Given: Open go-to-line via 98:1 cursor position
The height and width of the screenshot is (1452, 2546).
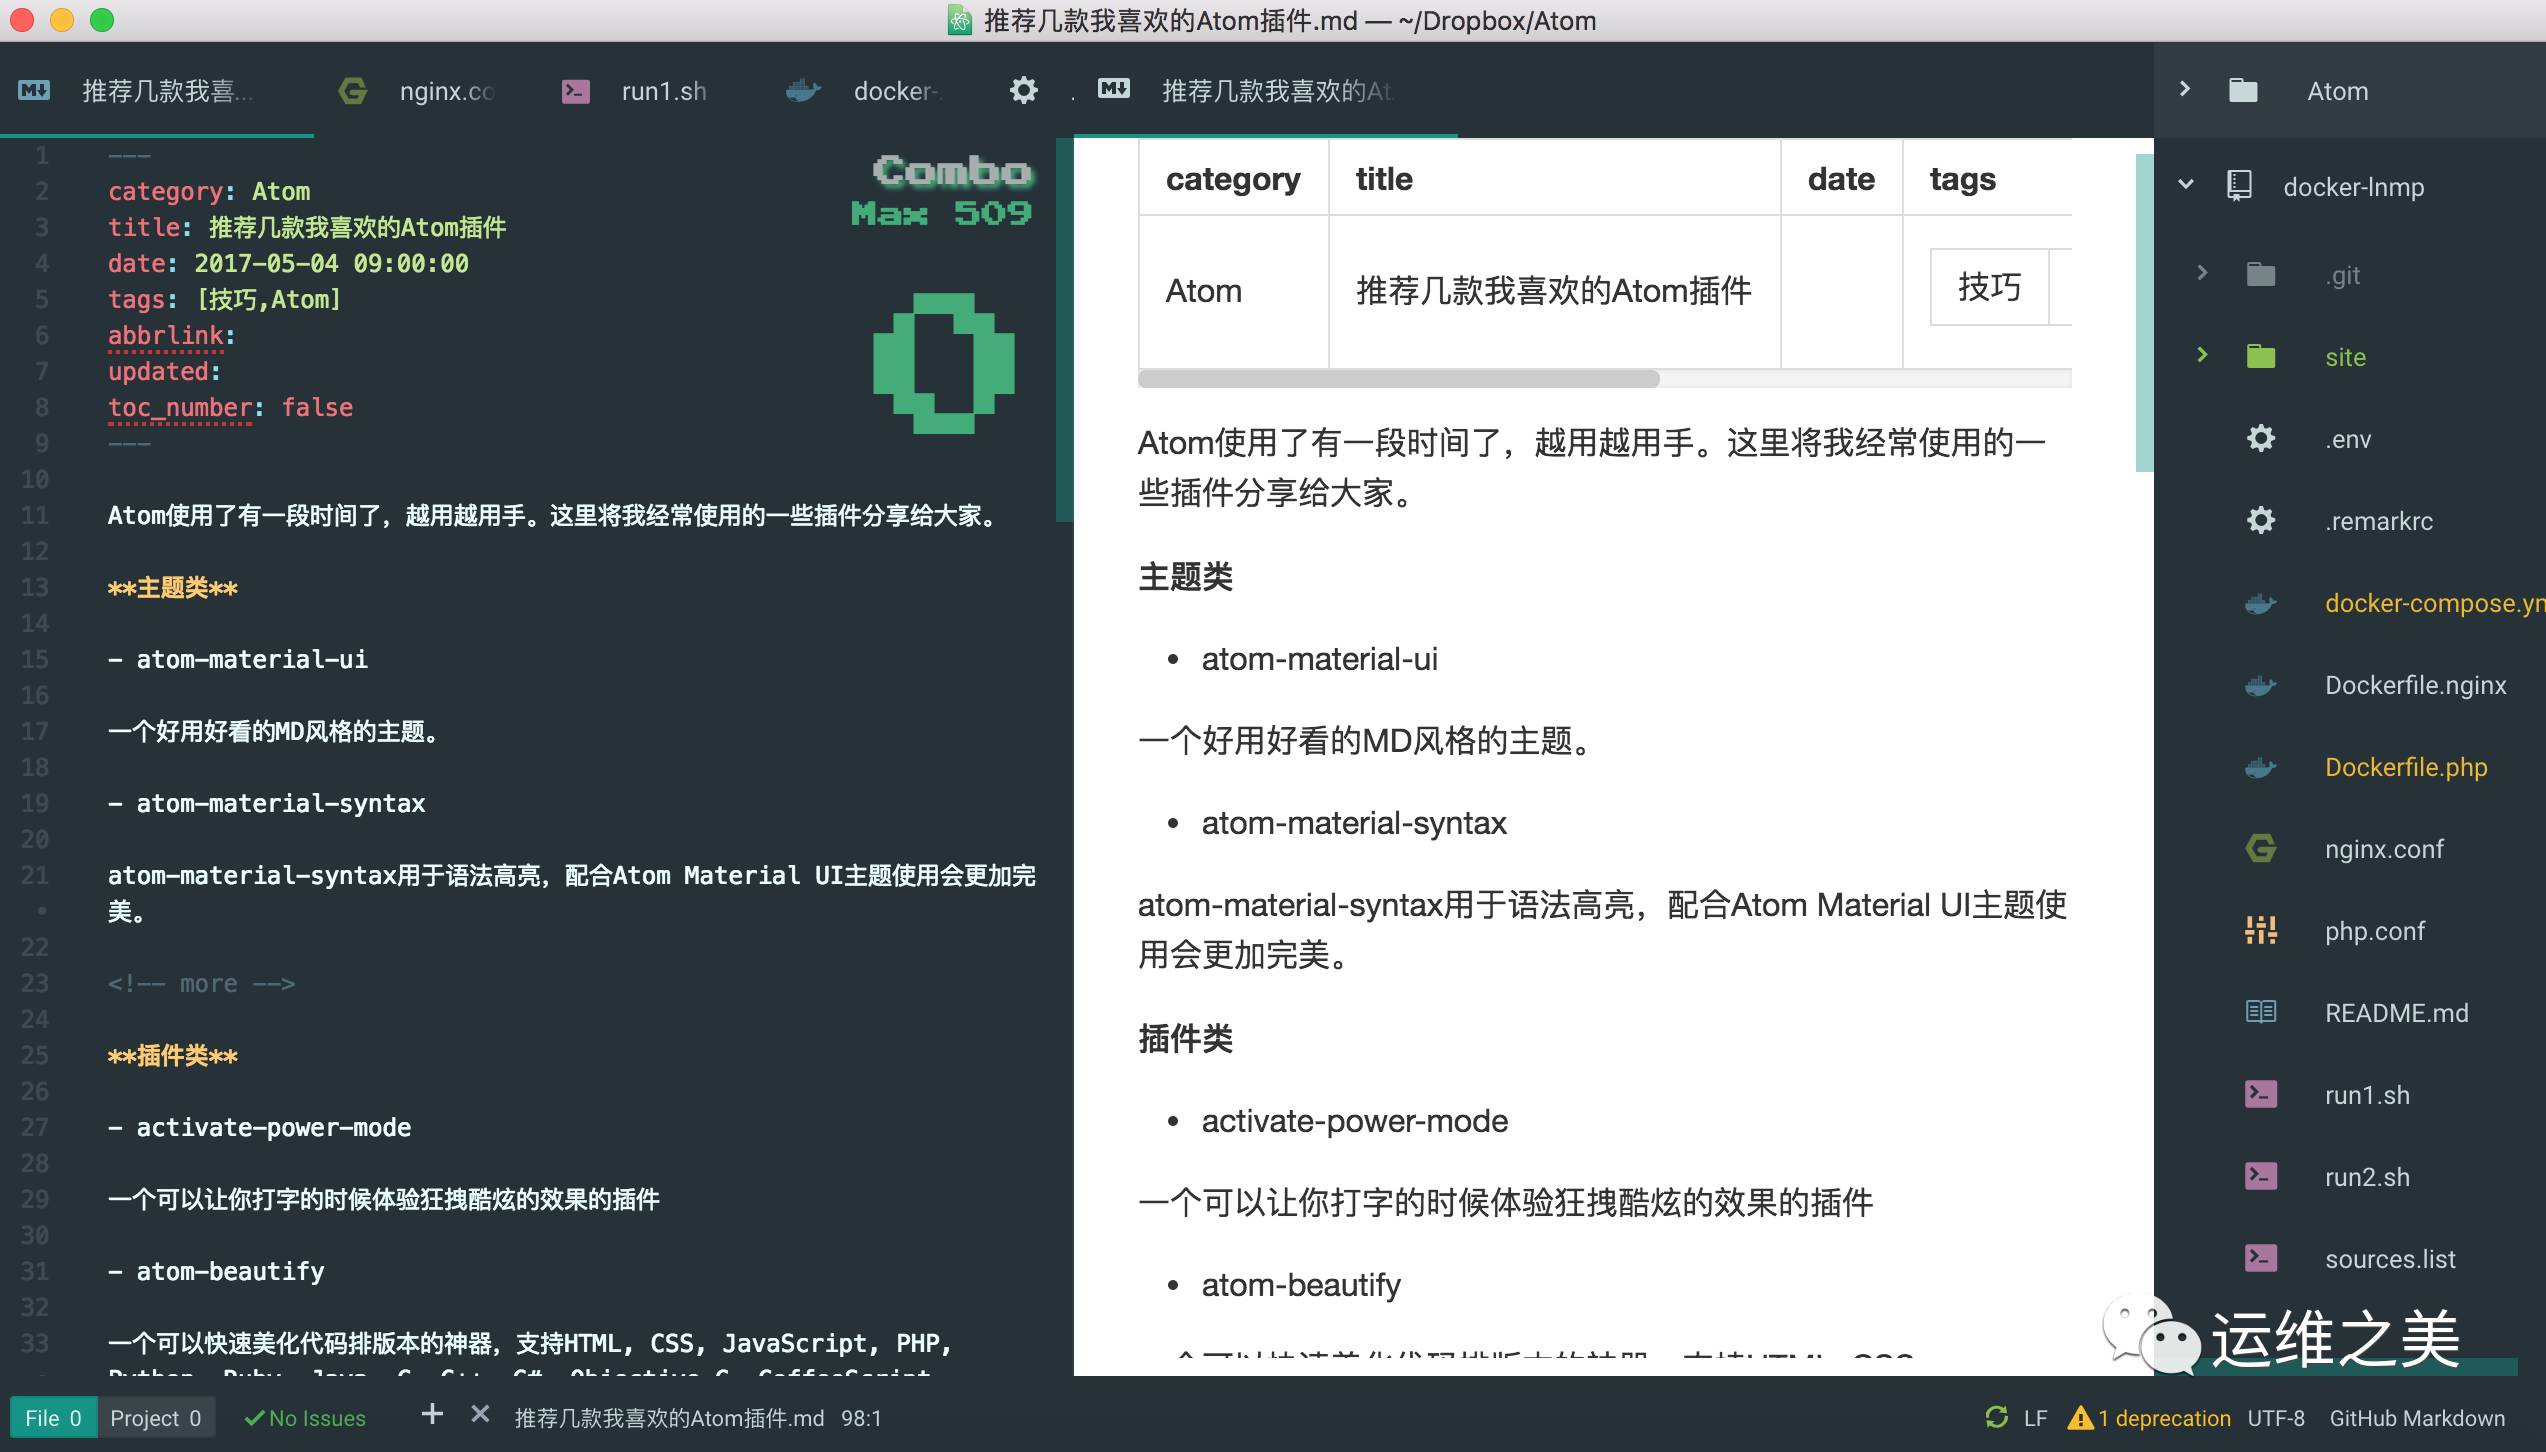Looking at the screenshot, I should pos(861,1418).
